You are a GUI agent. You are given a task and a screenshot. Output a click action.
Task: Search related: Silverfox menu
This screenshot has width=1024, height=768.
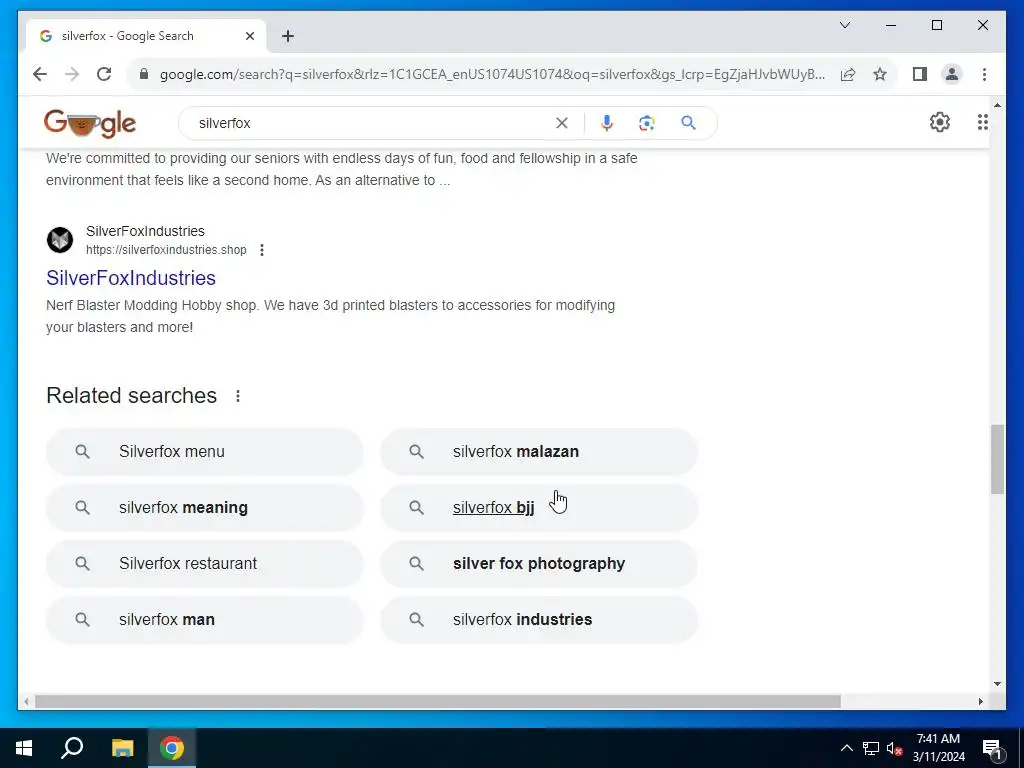coord(204,452)
